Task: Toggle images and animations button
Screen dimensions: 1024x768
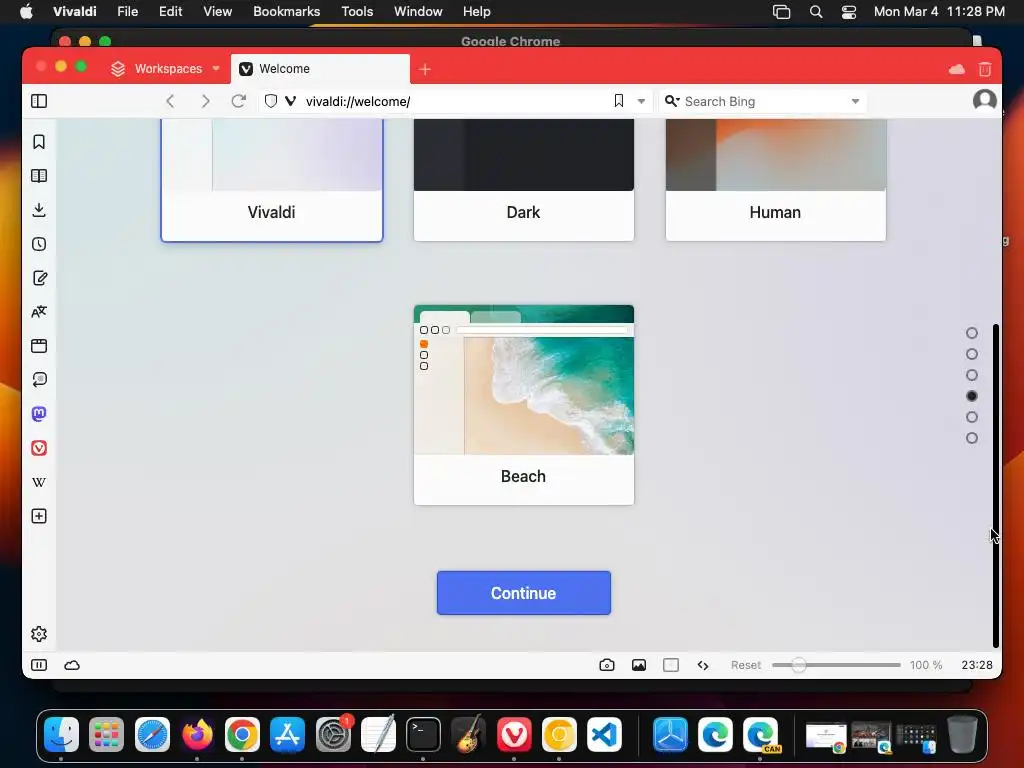Action: [x=639, y=665]
